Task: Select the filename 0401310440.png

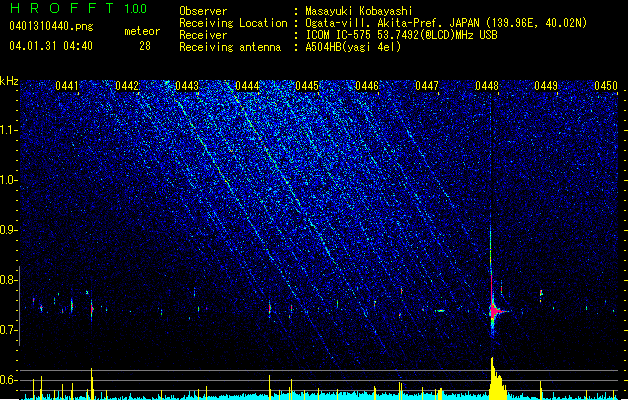Action: (x=51, y=26)
